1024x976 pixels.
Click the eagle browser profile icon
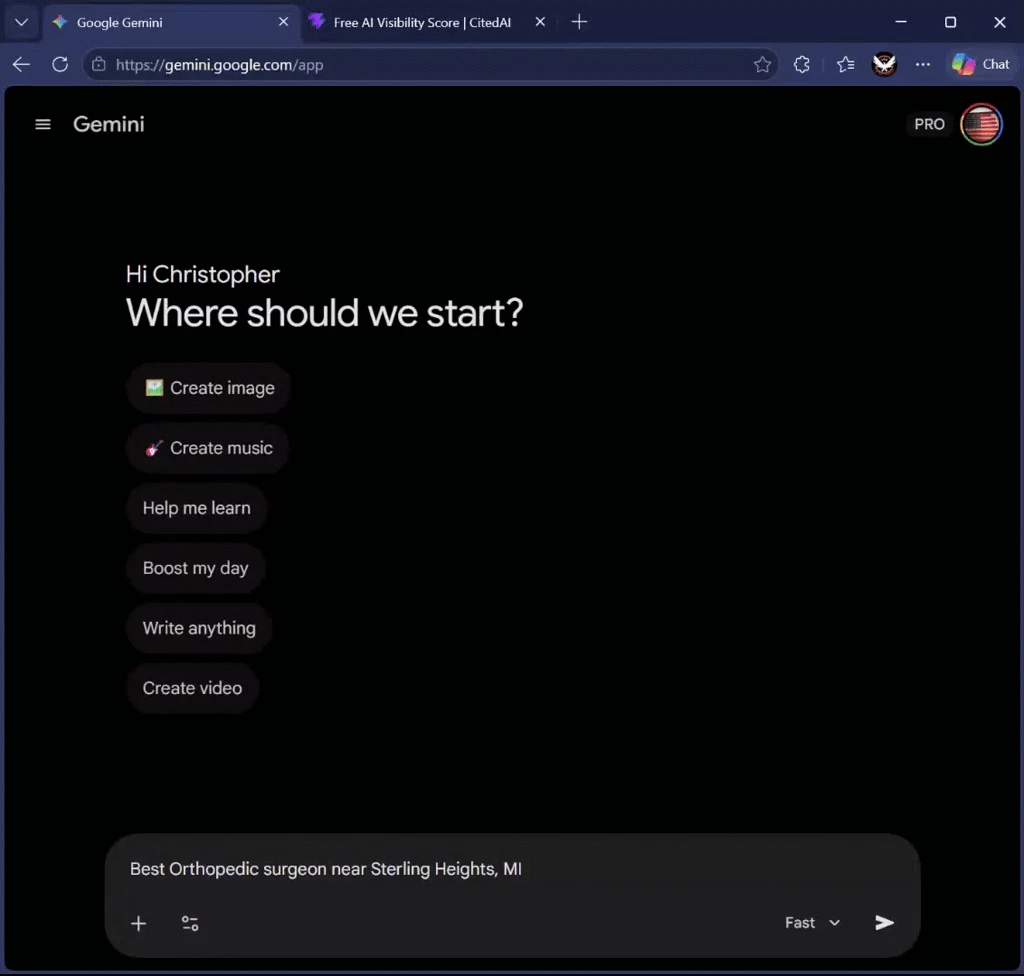point(884,65)
